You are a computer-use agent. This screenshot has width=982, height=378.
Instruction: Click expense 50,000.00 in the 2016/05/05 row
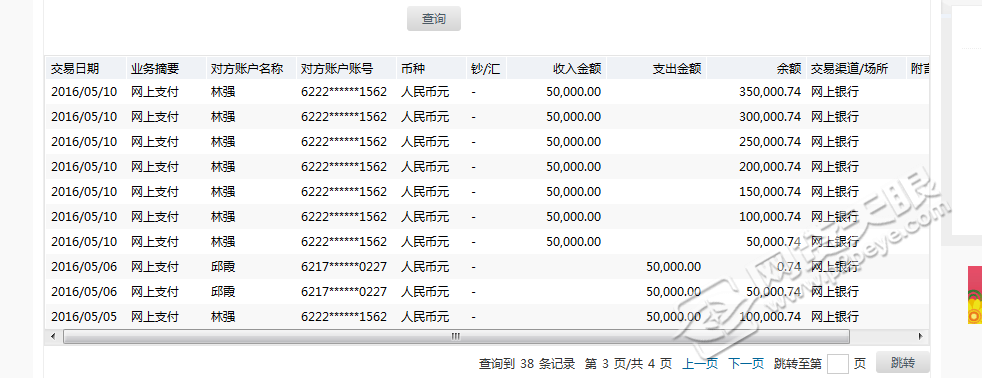(x=673, y=317)
